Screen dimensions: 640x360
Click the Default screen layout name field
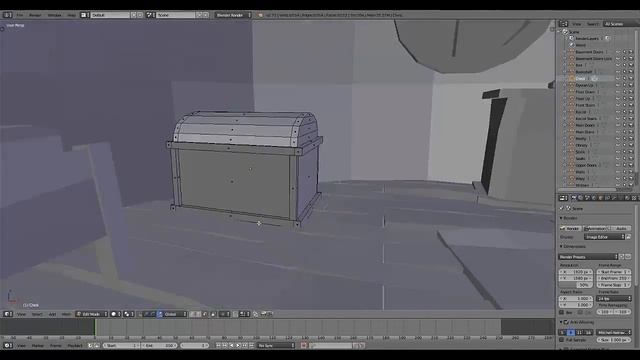click(x=110, y=15)
